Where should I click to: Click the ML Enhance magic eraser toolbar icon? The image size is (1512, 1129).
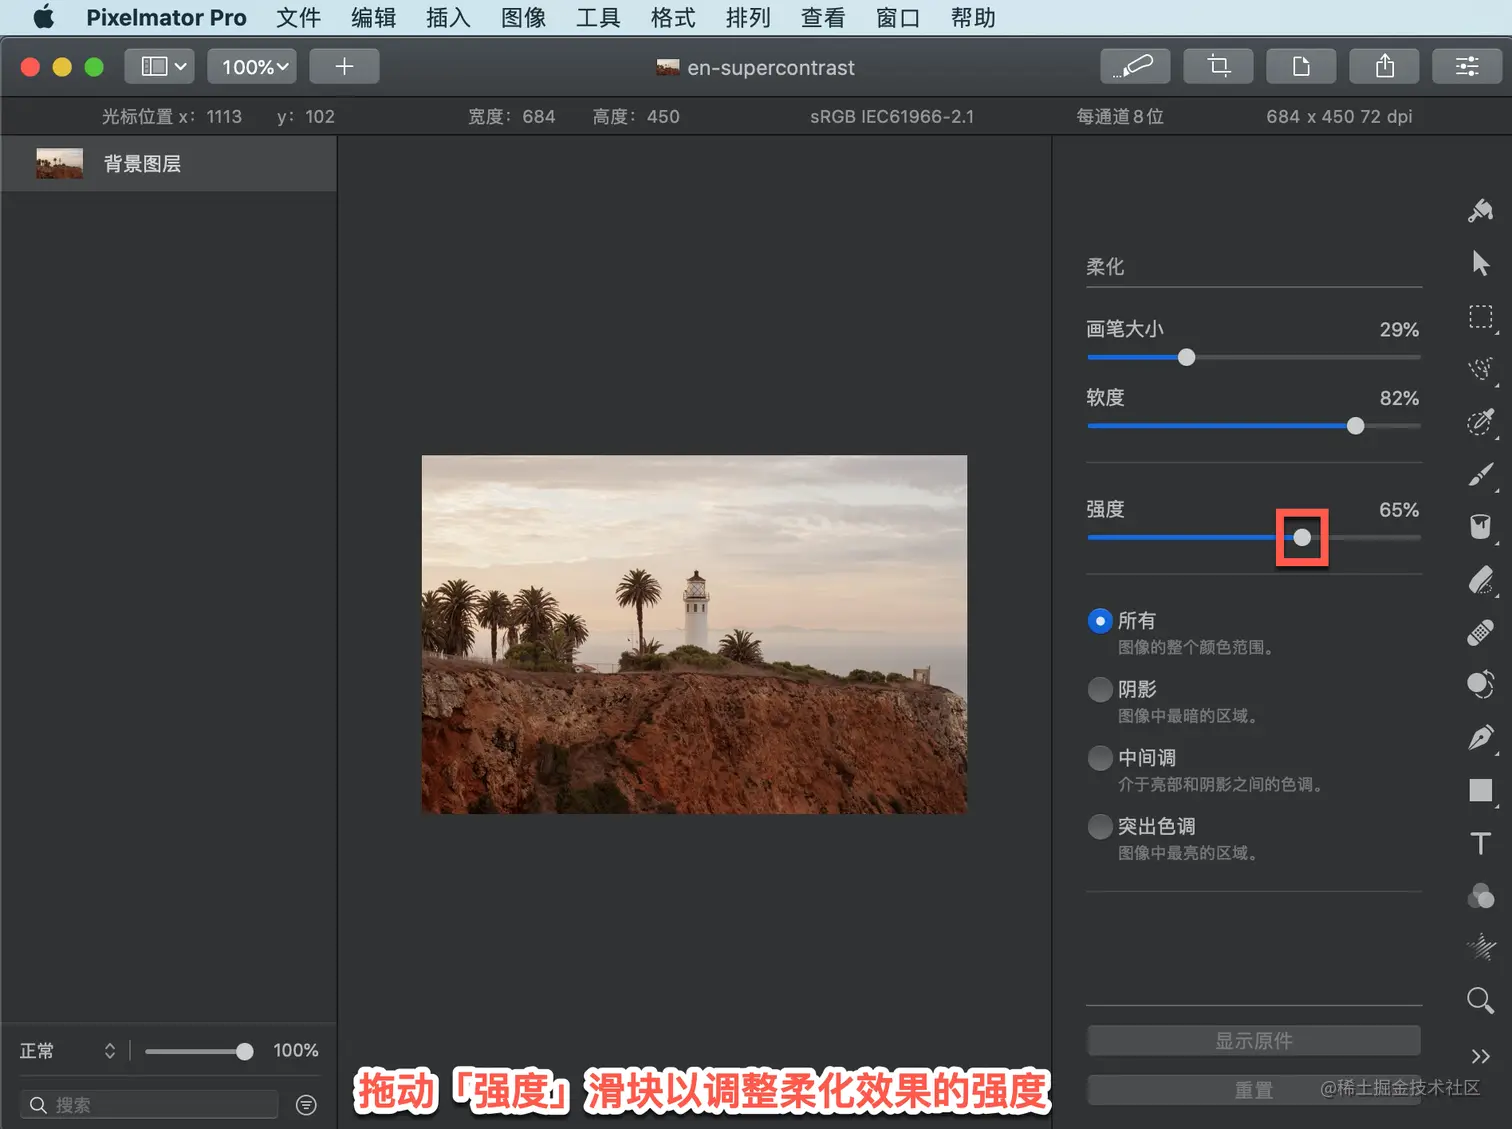pyautogui.click(x=1134, y=67)
